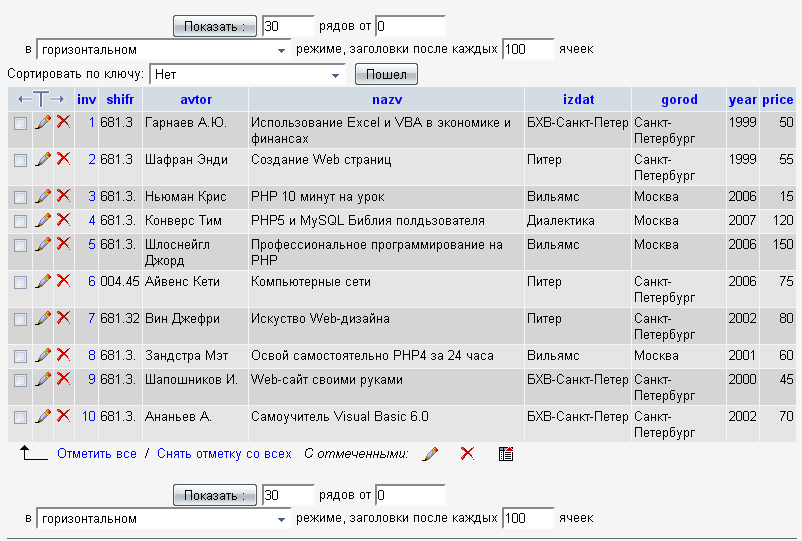The image size is (802, 541).
Task: Edit checked rows using the bottom pencil icon
Action: pos(430,454)
